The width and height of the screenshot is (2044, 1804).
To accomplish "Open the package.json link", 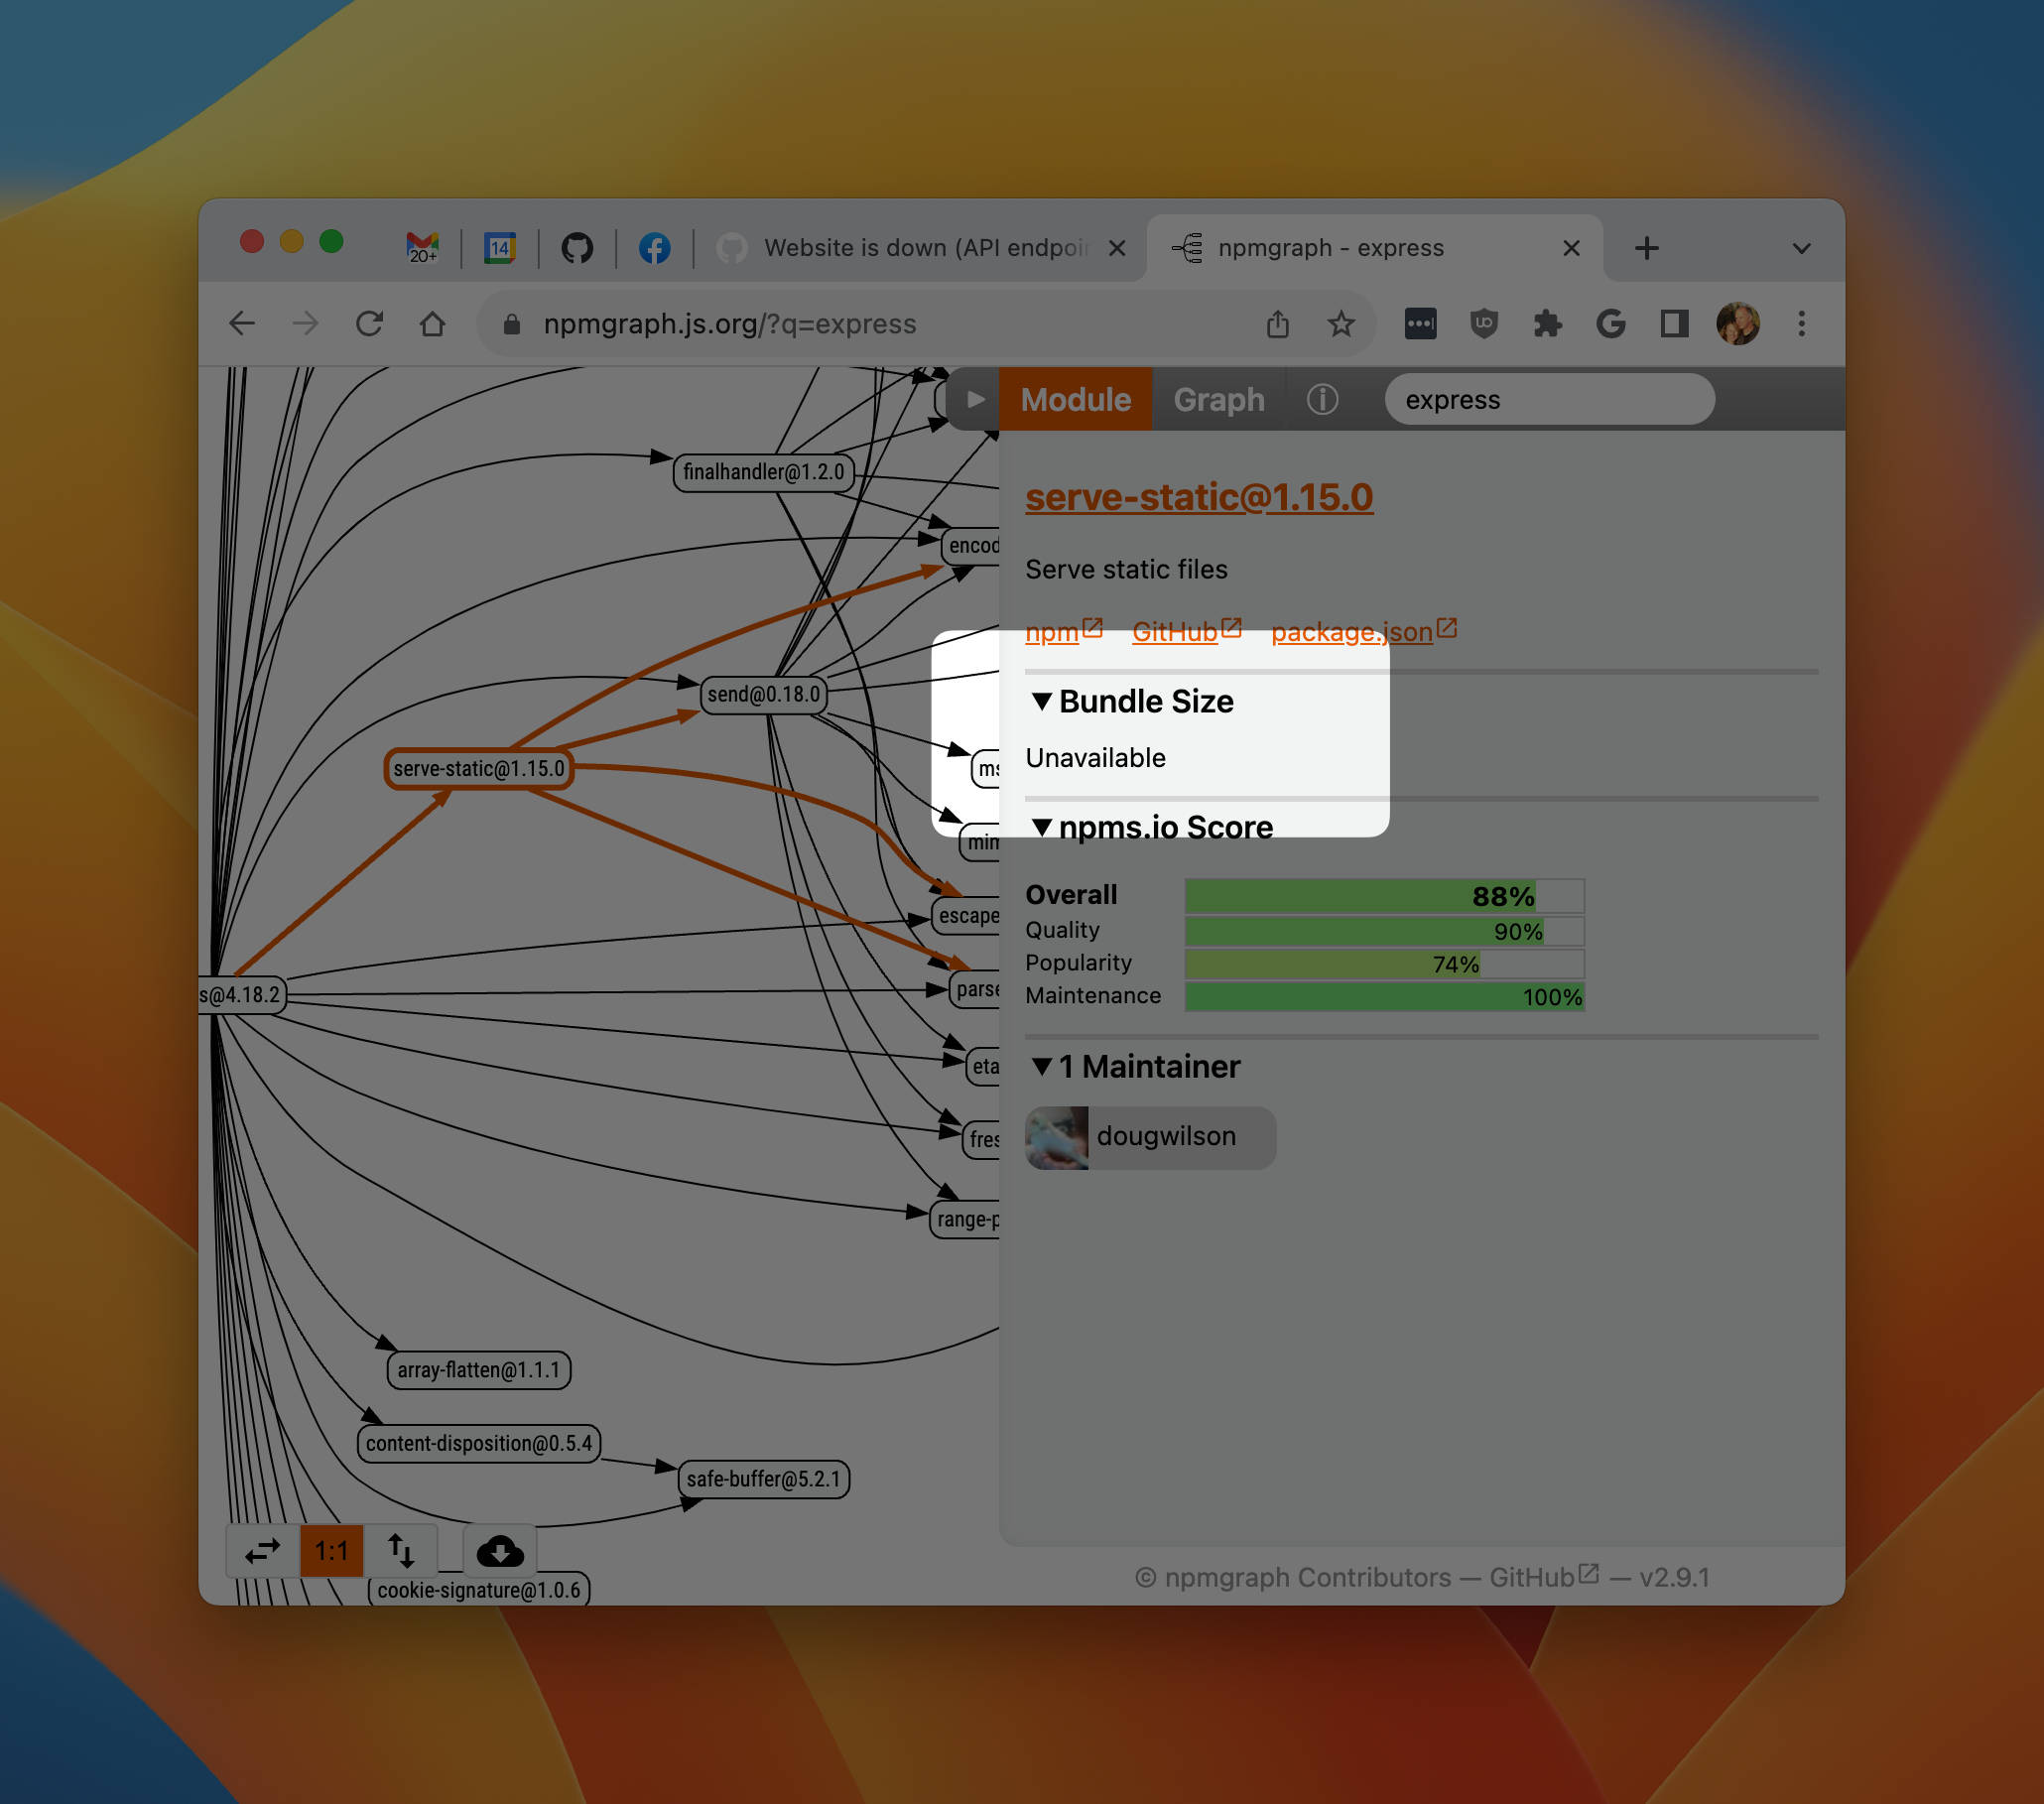I will pos(1351,632).
